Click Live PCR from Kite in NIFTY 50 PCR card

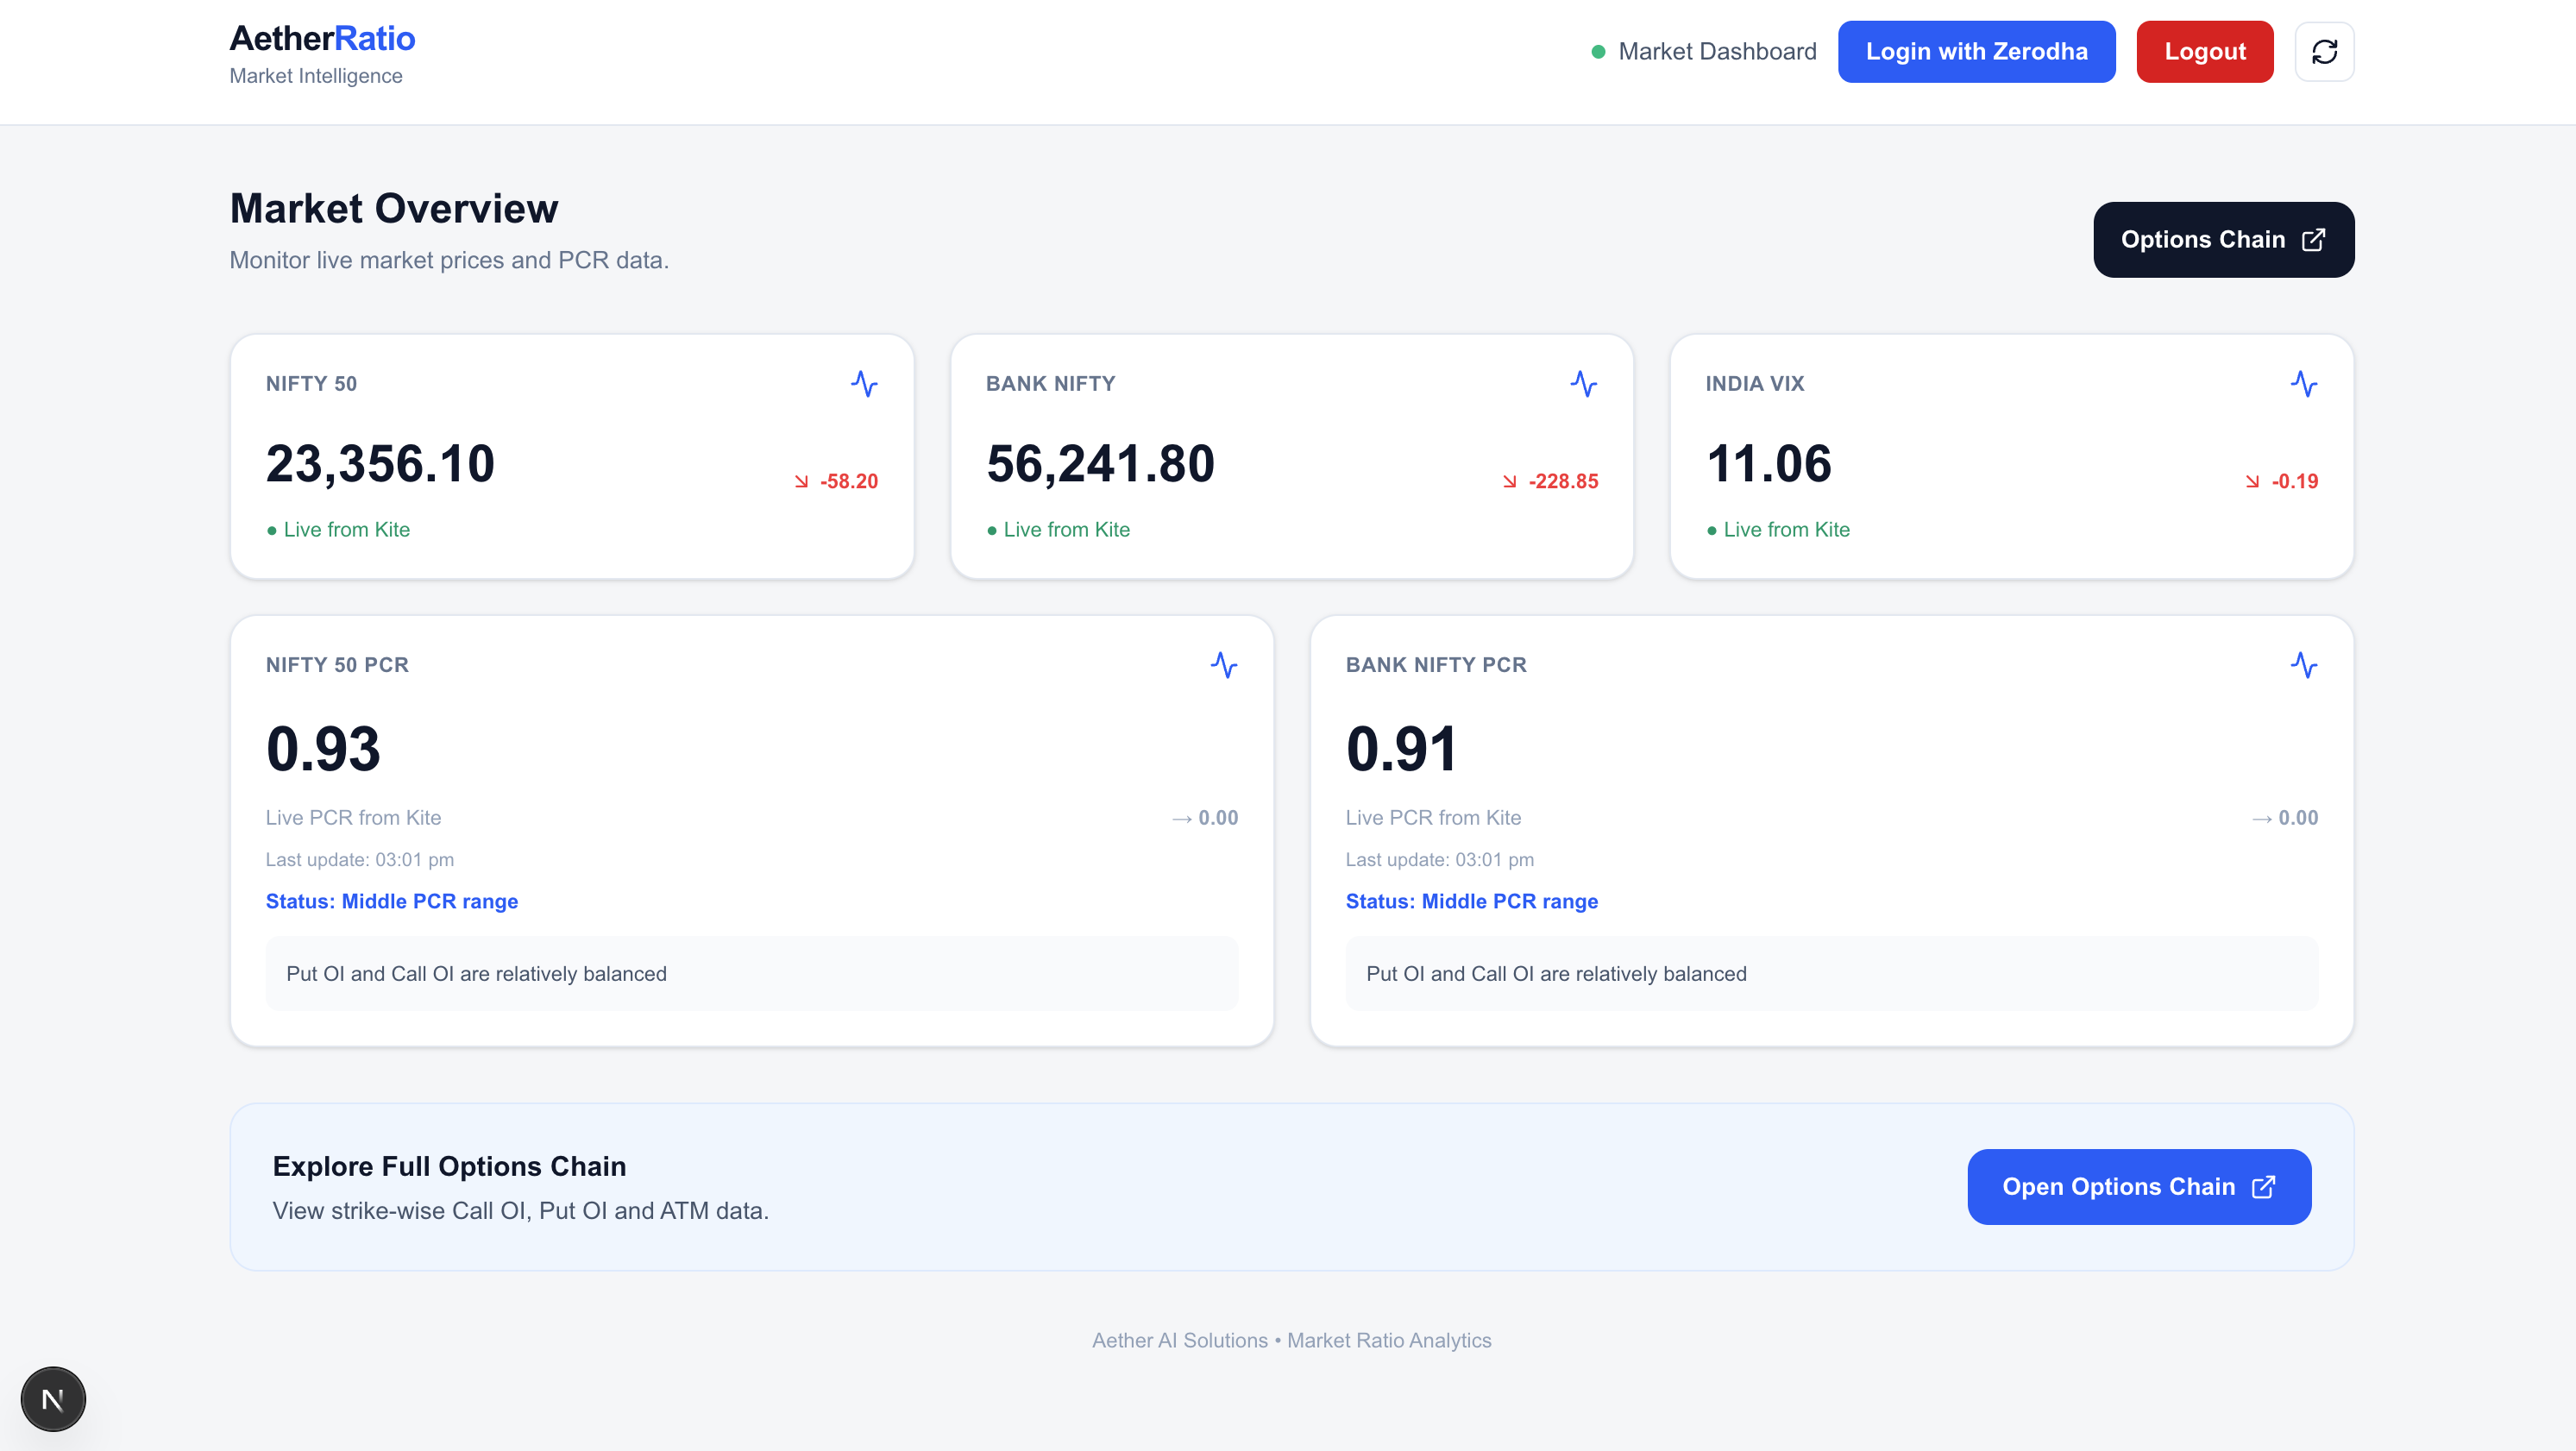[x=353, y=818]
